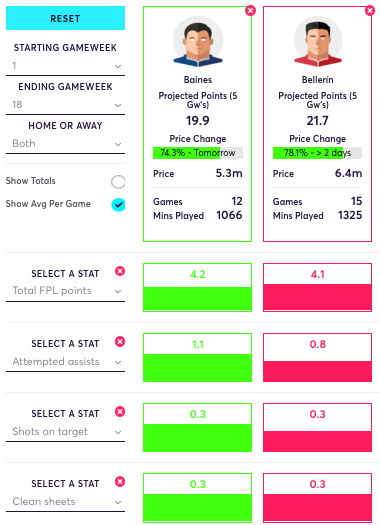
Task: Enable the Show Totals option
Action: tap(118, 182)
